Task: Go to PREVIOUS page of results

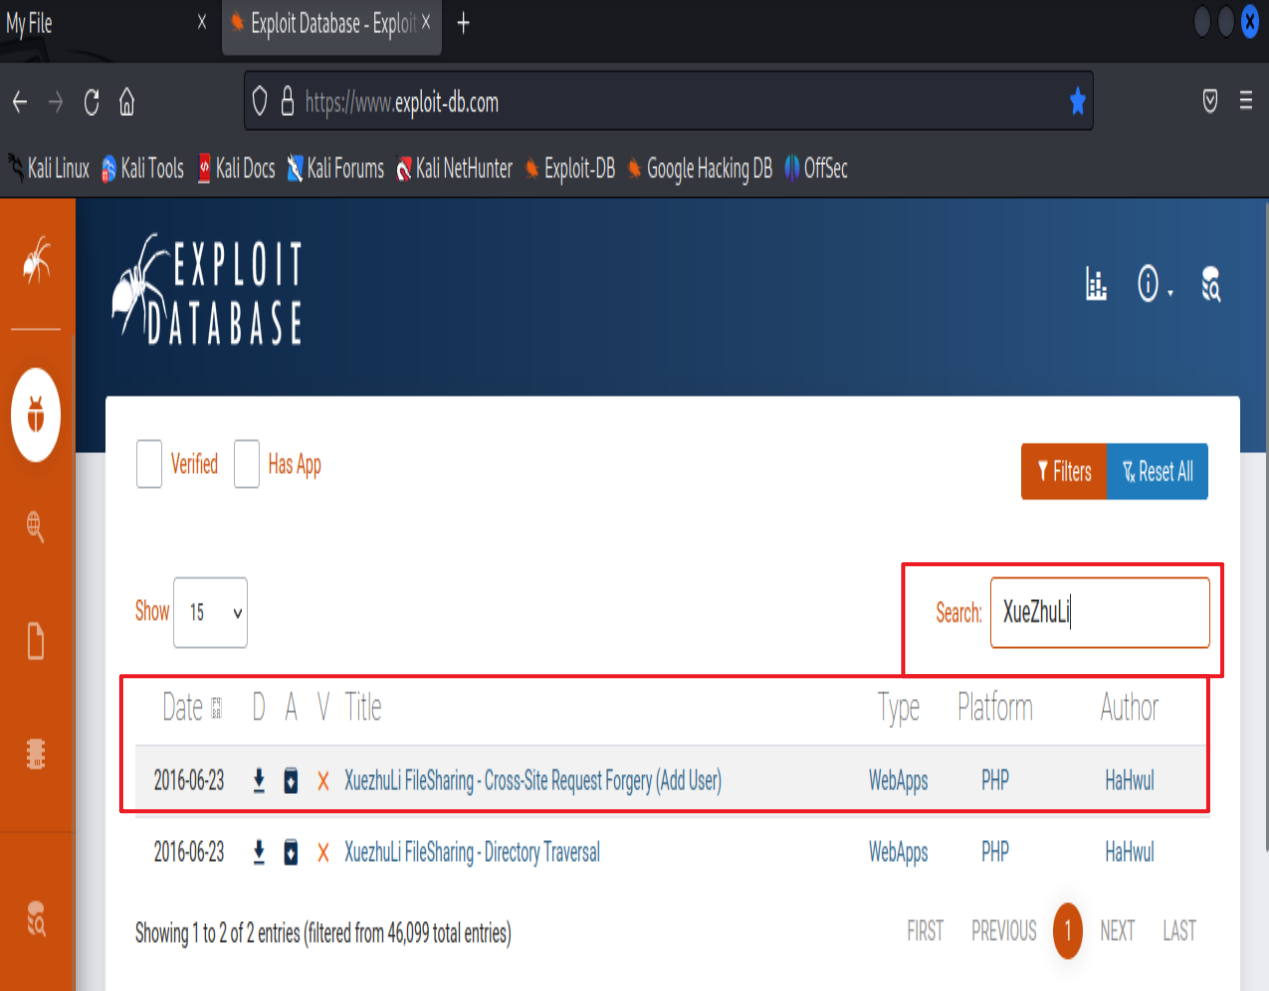Action: tap(1004, 931)
